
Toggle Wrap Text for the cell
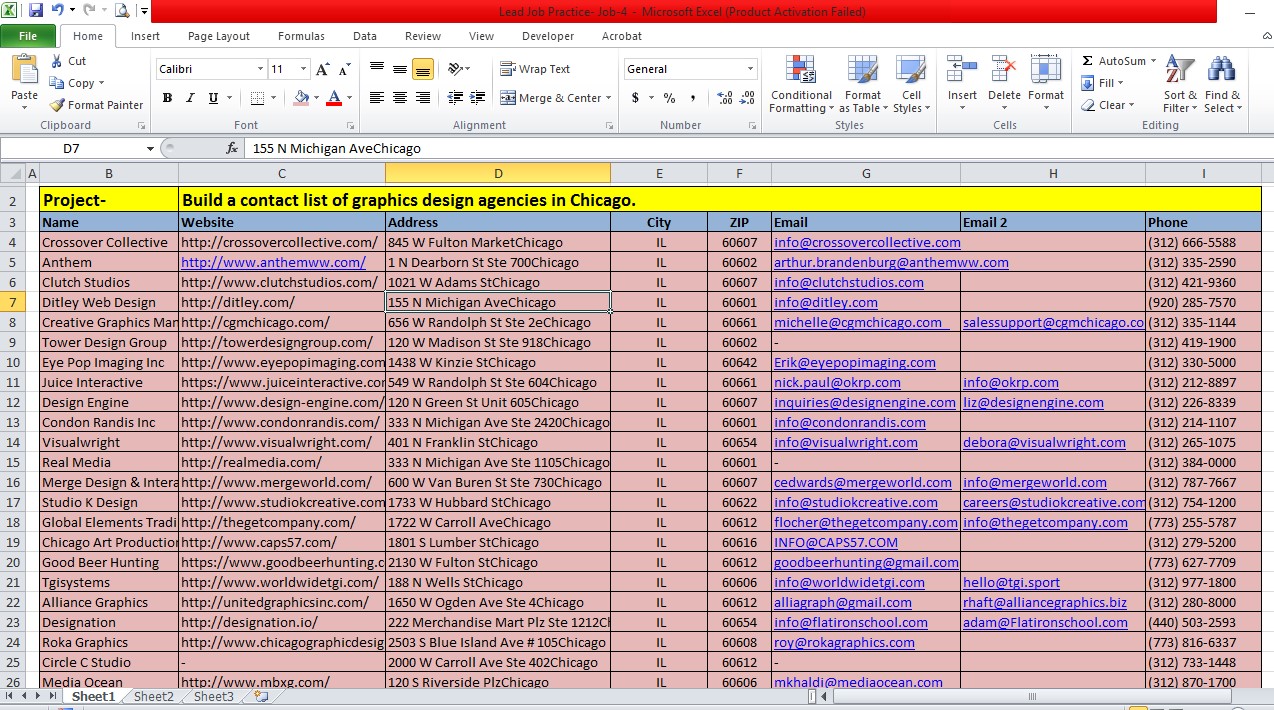click(535, 69)
